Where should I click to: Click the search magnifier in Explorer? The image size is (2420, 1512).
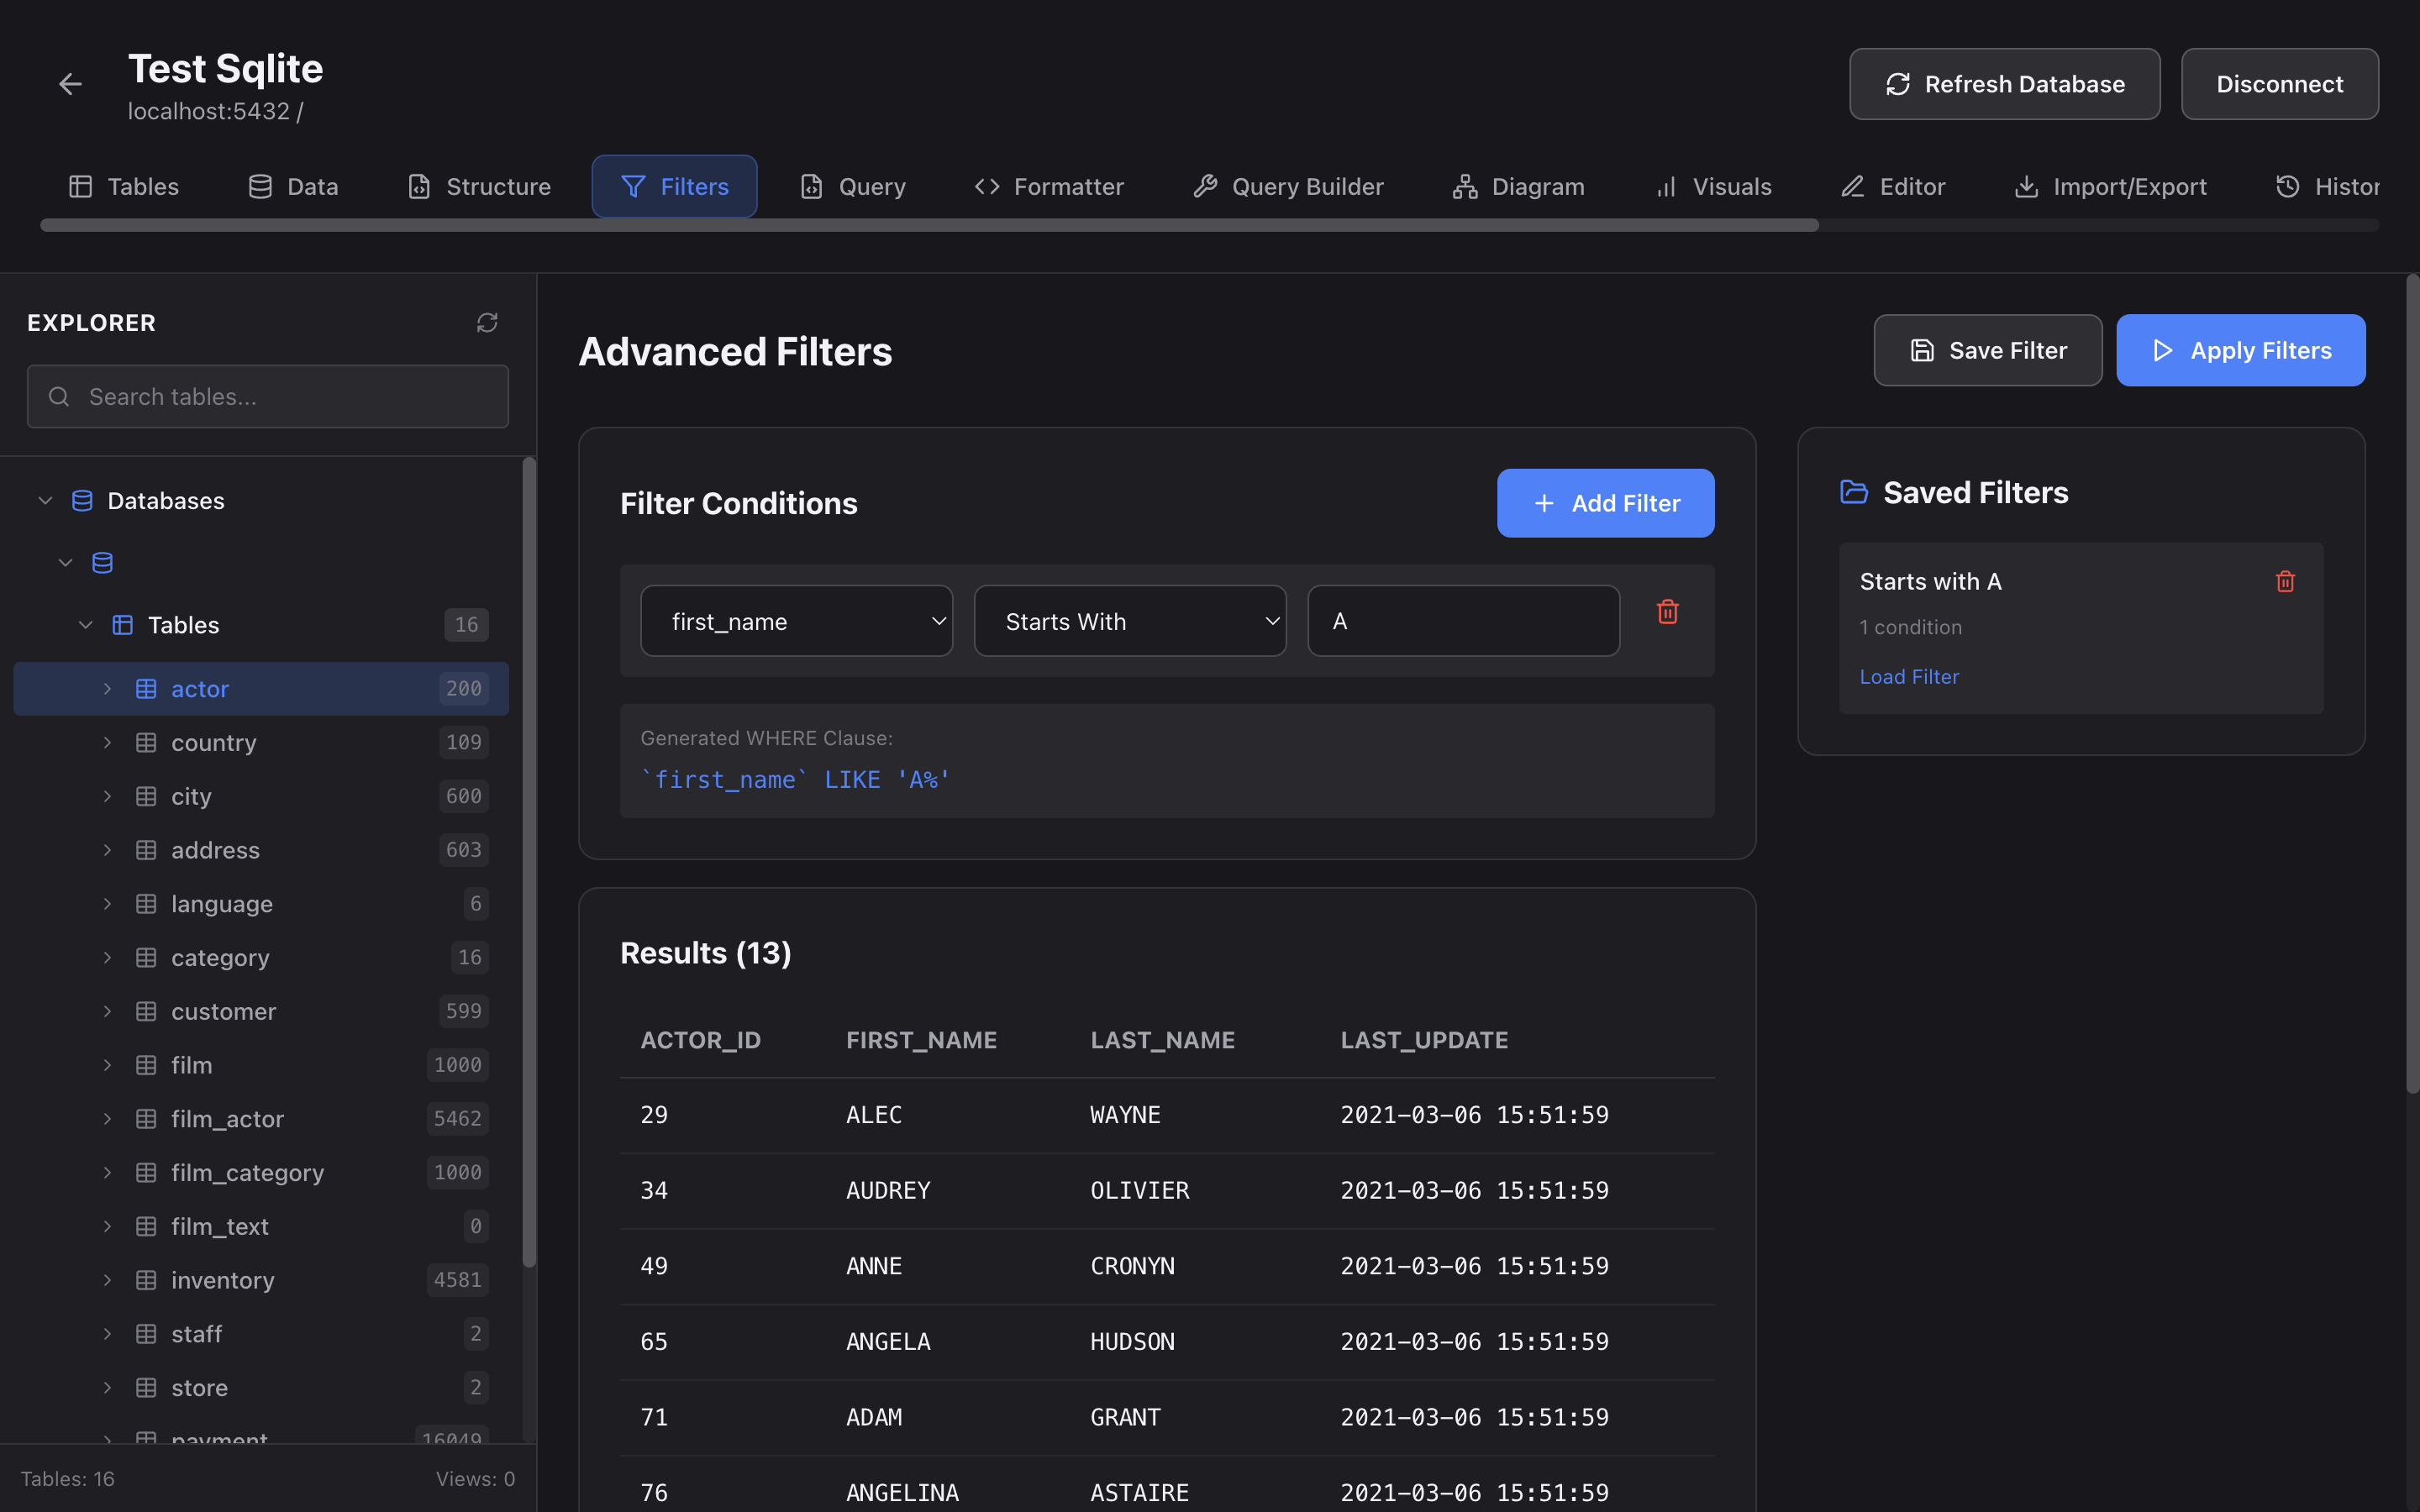click(58, 396)
